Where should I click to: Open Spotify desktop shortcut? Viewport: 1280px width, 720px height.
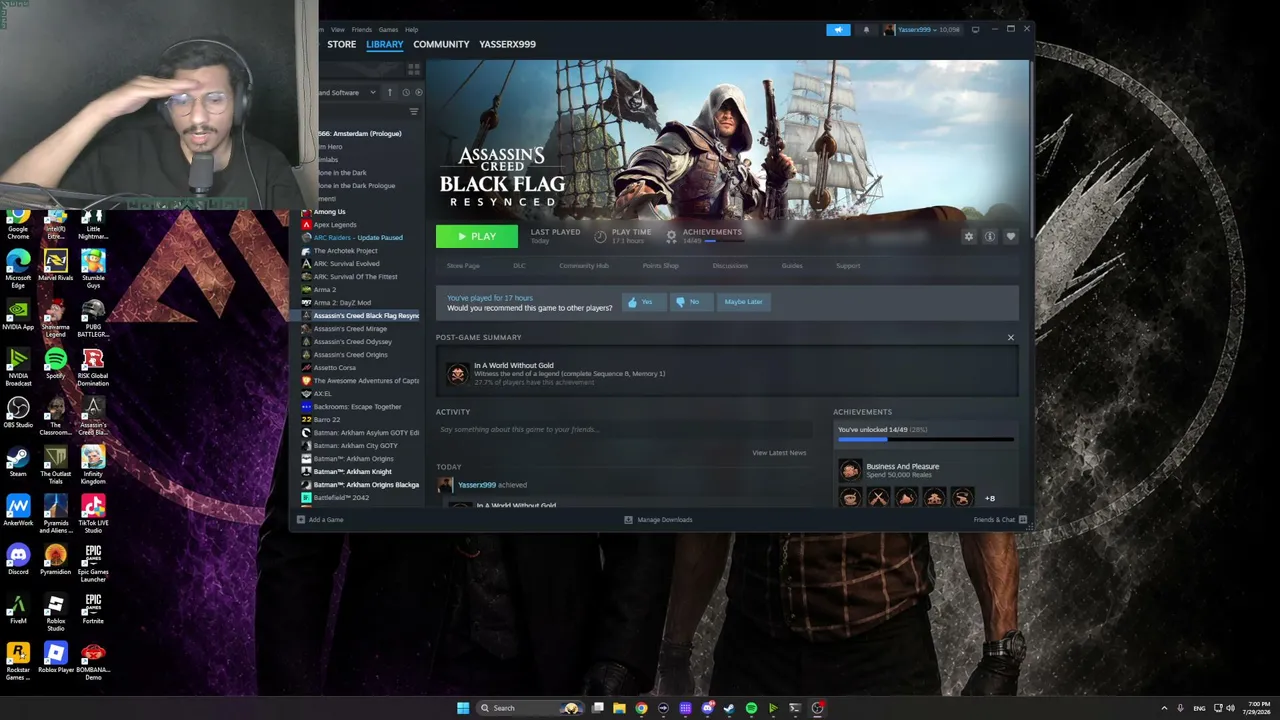click(55, 365)
